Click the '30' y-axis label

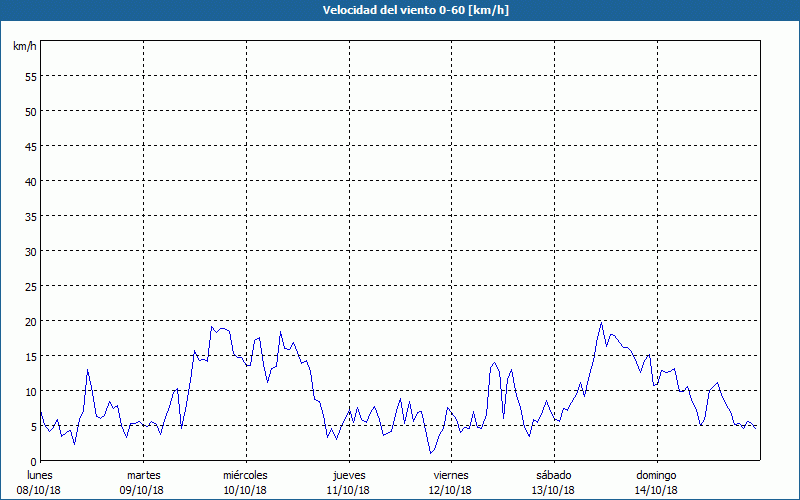point(31,252)
